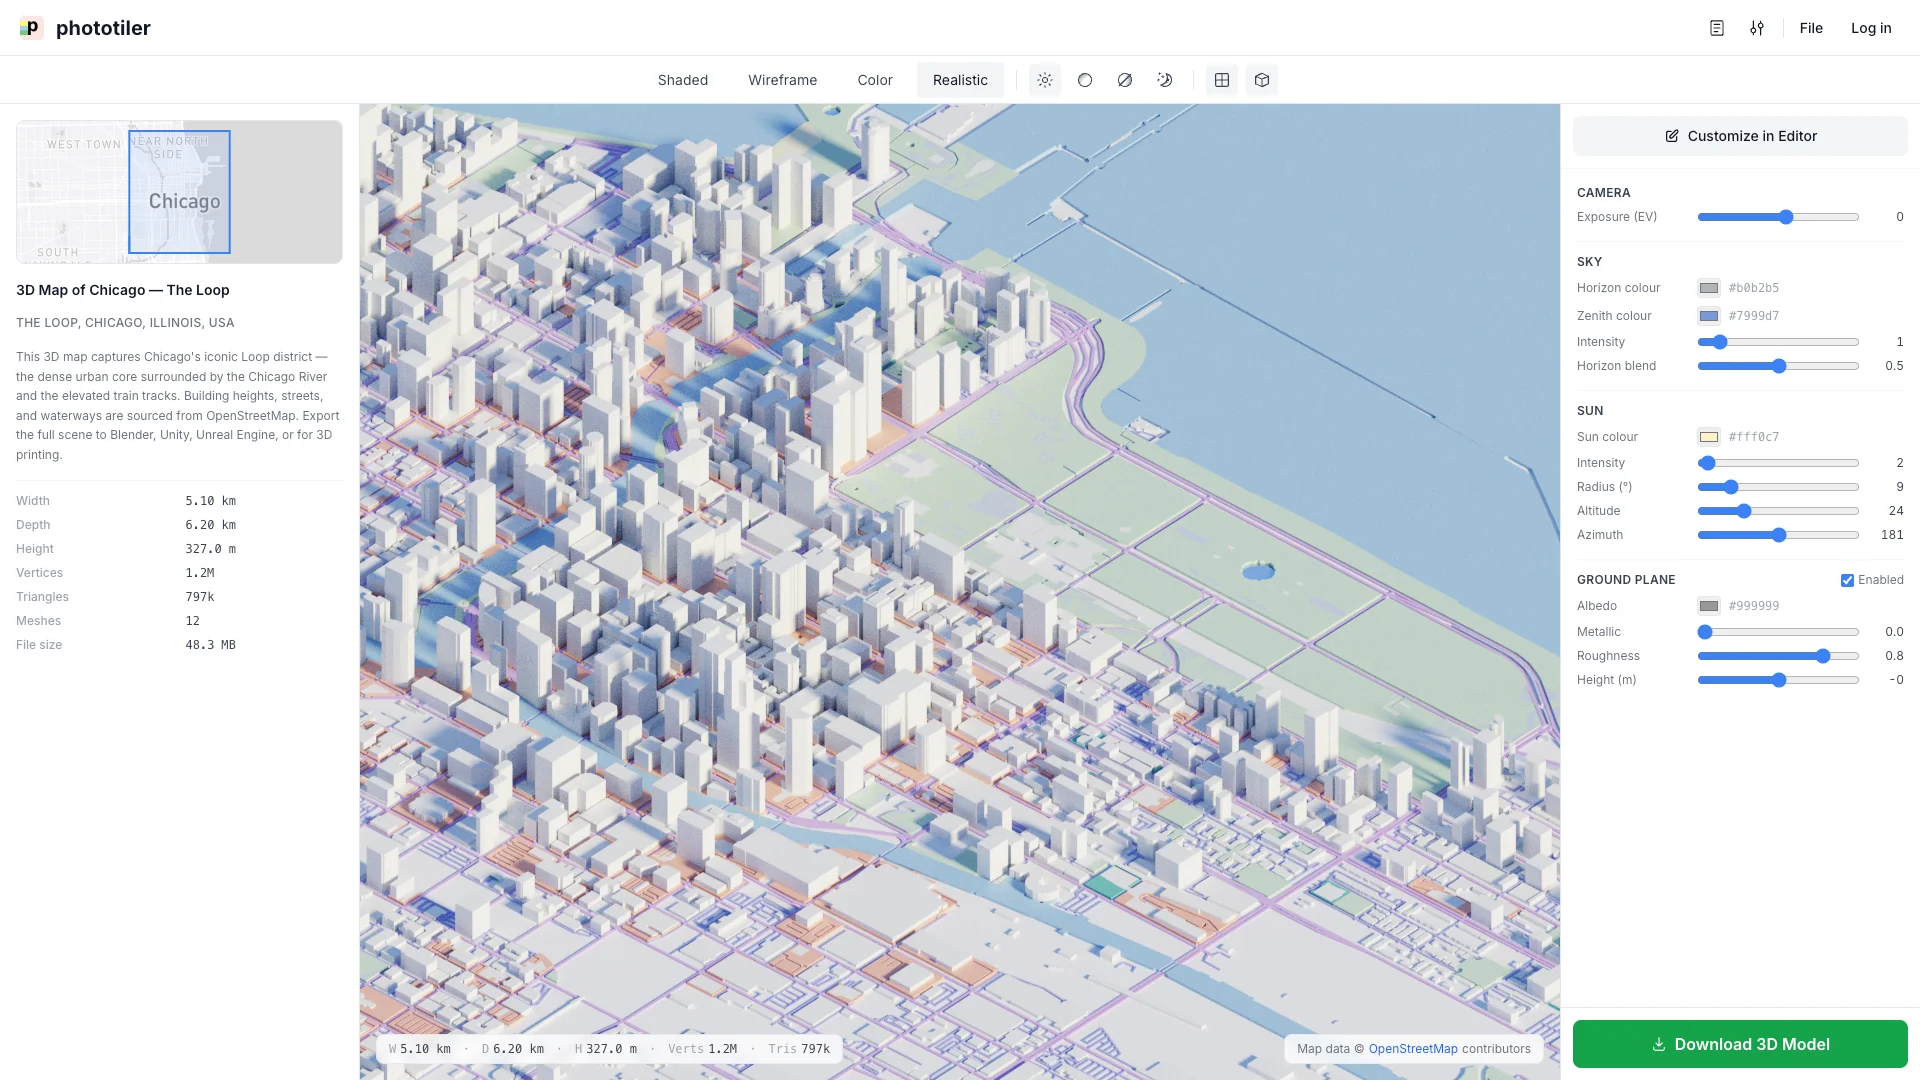Click the File size value '48.3 MB'
The height and width of the screenshot is (1080, 1920).
click(x=211, y=645)
